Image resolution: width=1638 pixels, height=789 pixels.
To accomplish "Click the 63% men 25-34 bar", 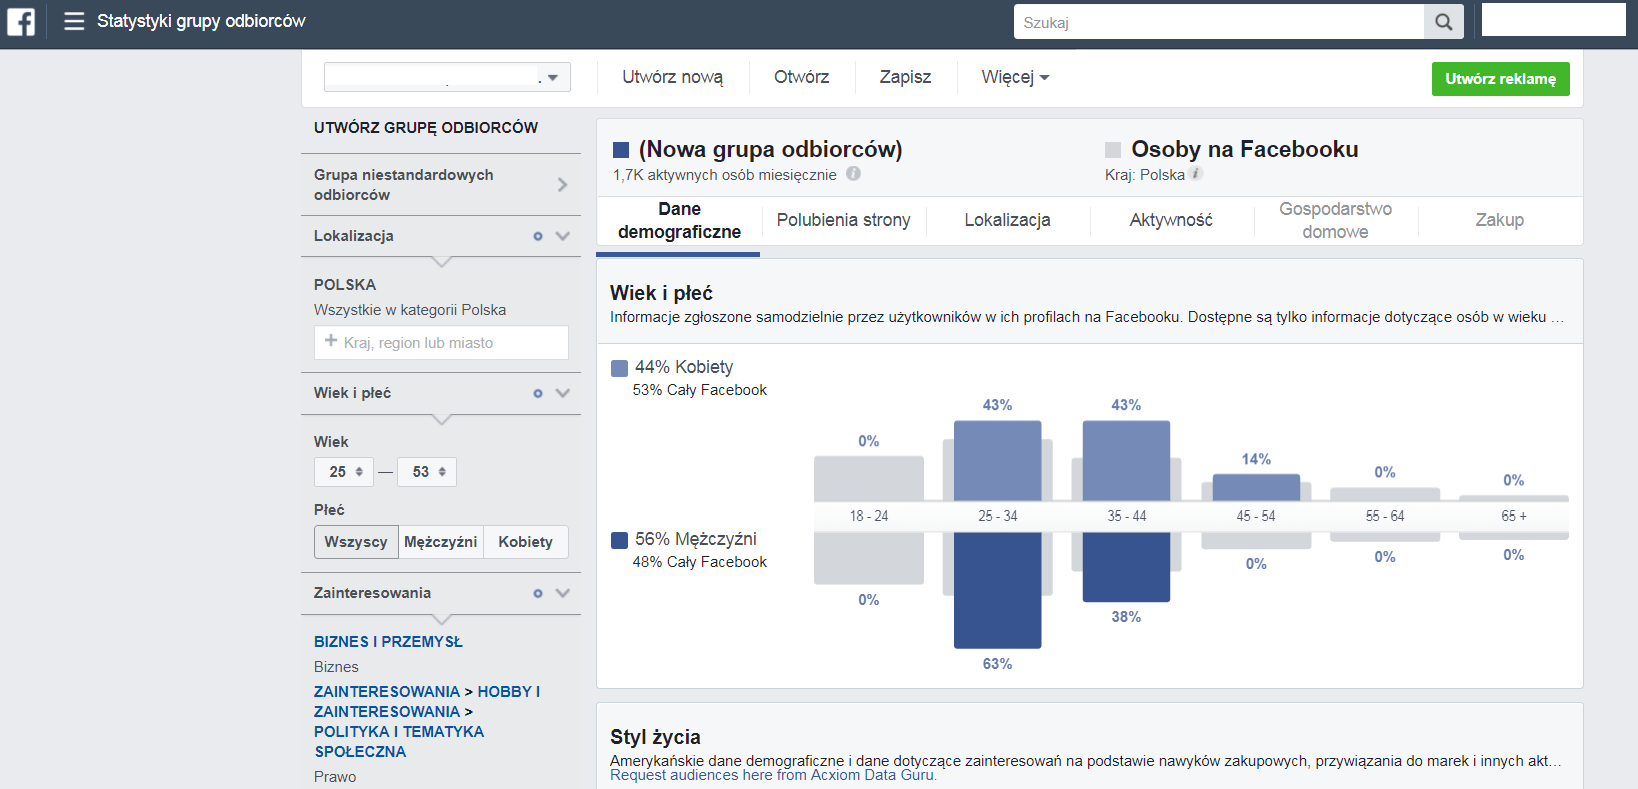I will click(997, 590).
